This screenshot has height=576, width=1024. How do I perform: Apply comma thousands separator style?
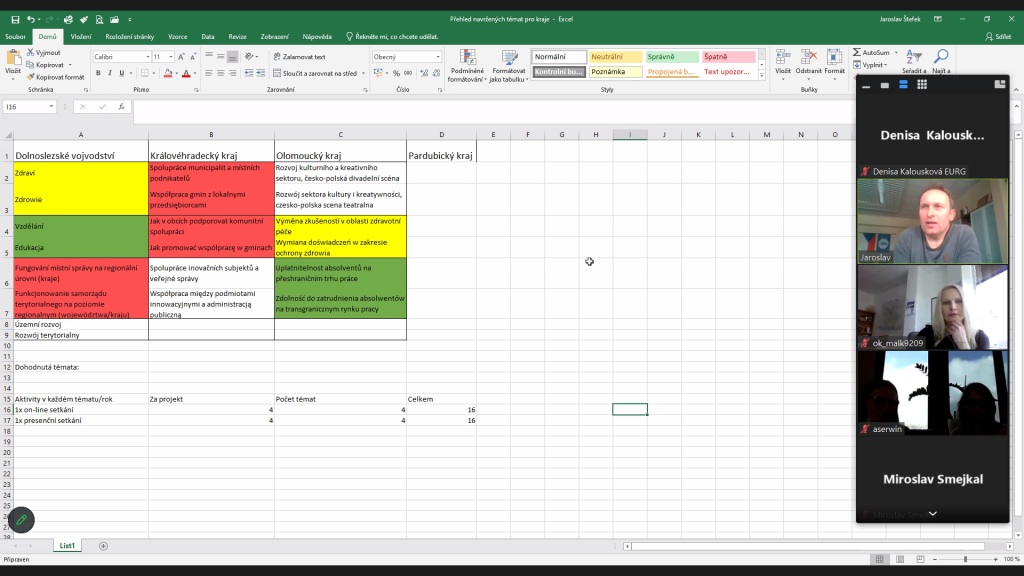click(x=408, y=73)
